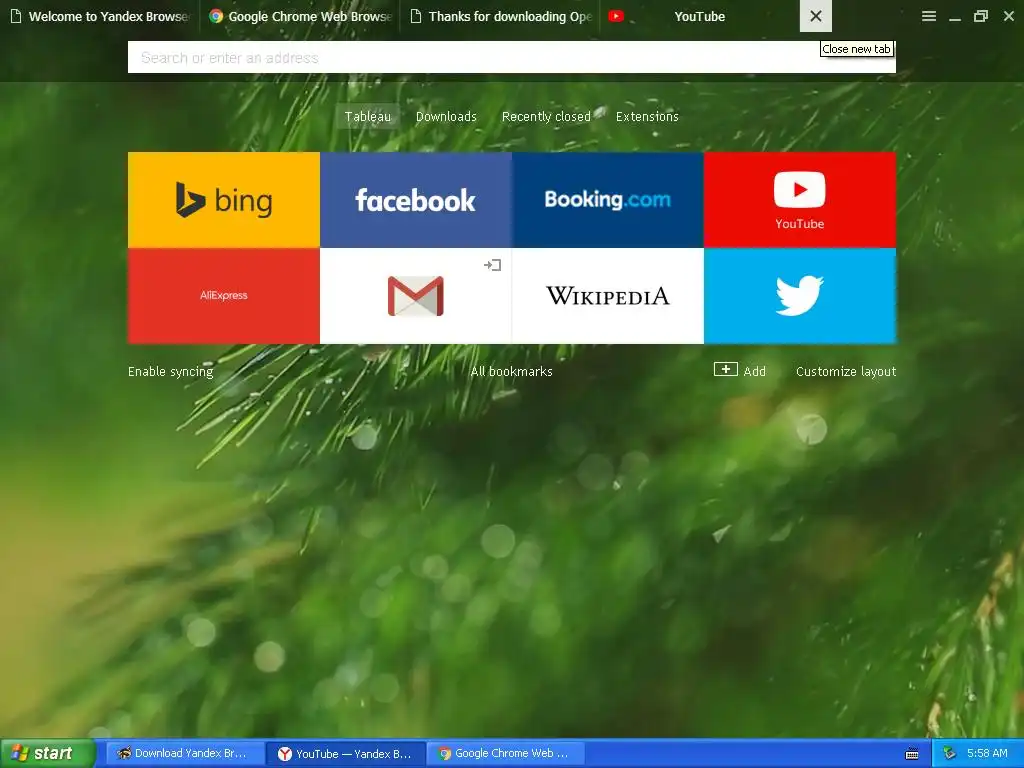The height and width of the screenshot is (768, 1024).
Task: Open the Facebook tile
Action: pyautogui.click(x=416, y=200)
